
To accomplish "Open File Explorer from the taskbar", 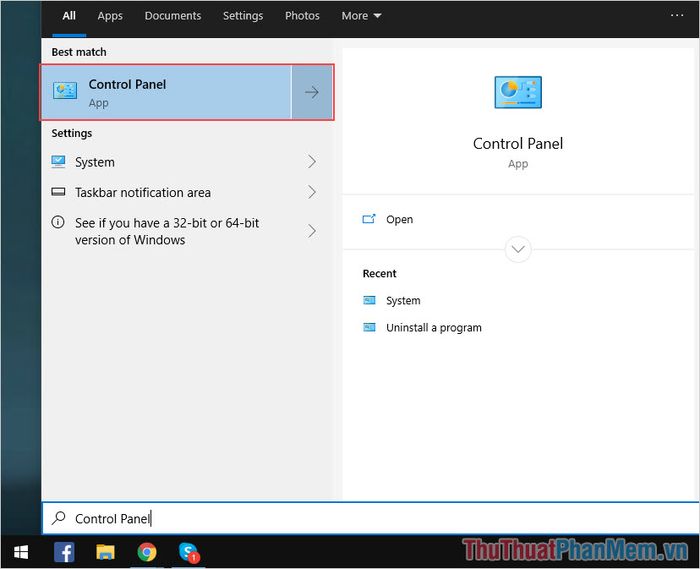I will point(105,551).
